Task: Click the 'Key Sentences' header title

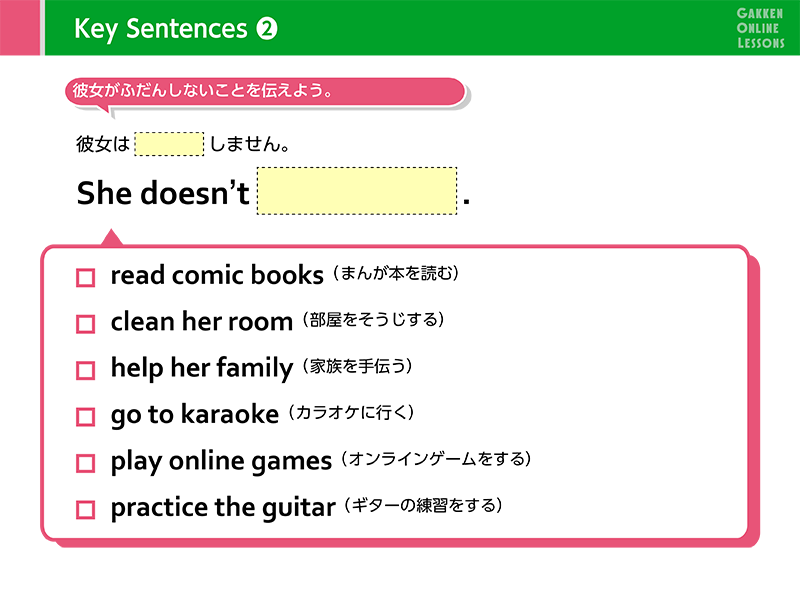Action: 160,29
